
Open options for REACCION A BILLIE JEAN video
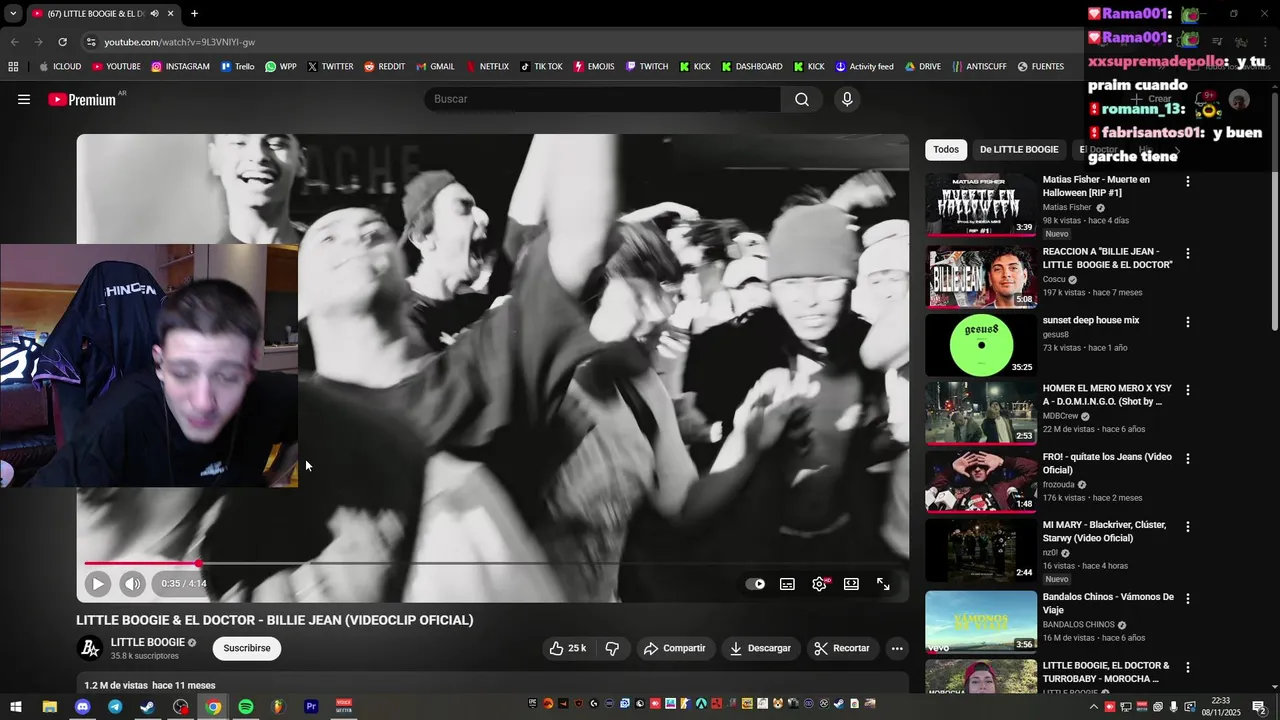point(1188,254)
